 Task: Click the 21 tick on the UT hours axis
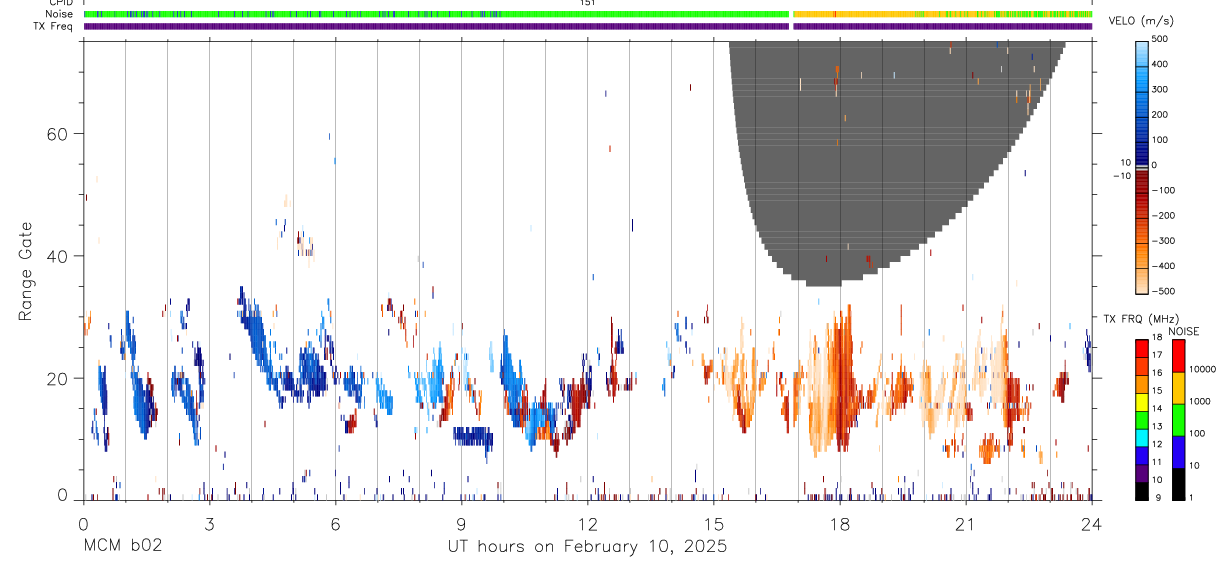point(966,524)
